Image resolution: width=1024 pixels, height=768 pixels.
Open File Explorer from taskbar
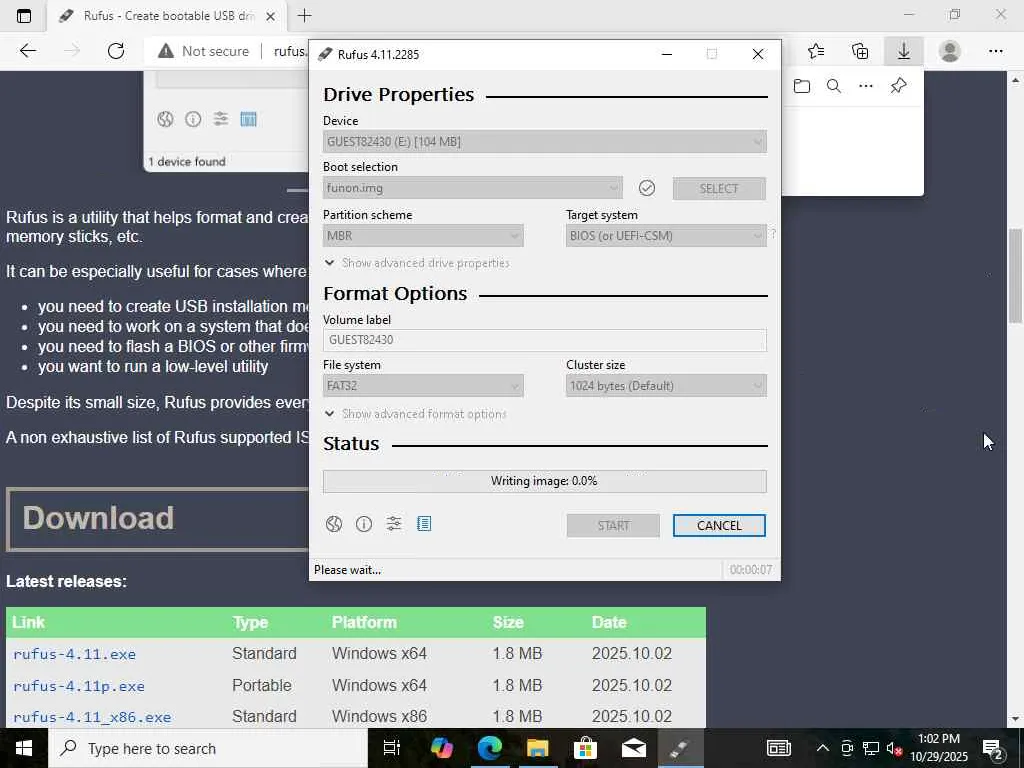(537, 748)
